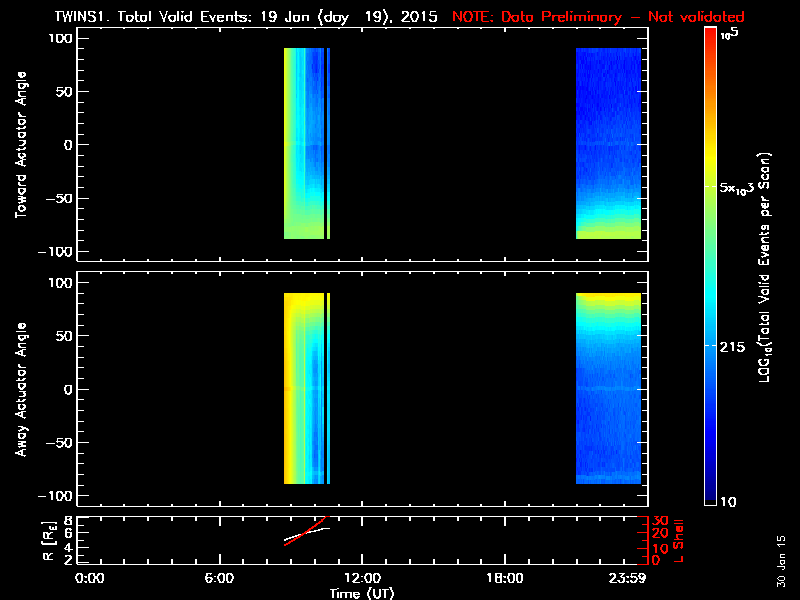This screenshot has width=800, height=600.
Task: Click the LOG10 Total Valid Events colorbar label
Action: tap(768, 270)
